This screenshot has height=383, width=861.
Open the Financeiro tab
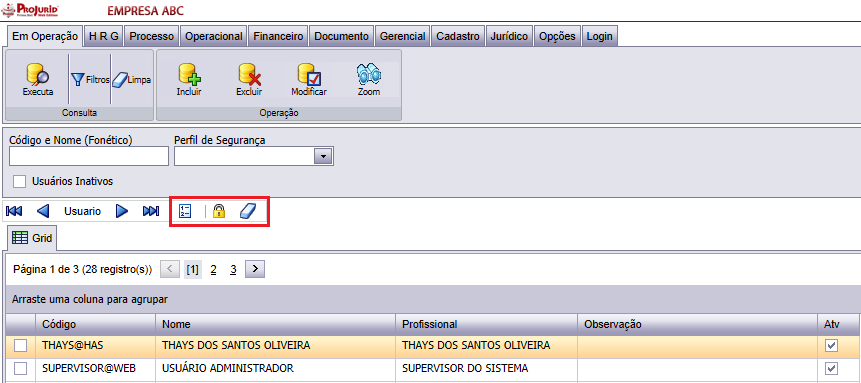[278, 36]
